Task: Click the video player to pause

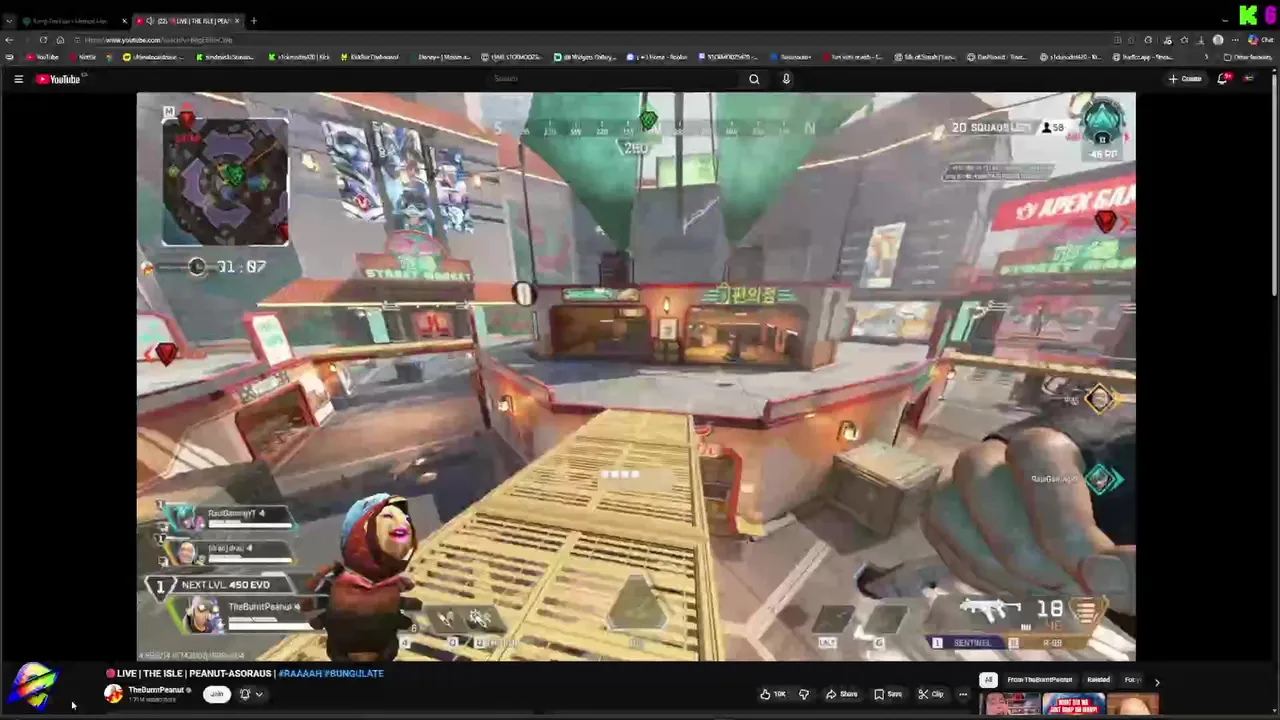Action: click(636, 376)
